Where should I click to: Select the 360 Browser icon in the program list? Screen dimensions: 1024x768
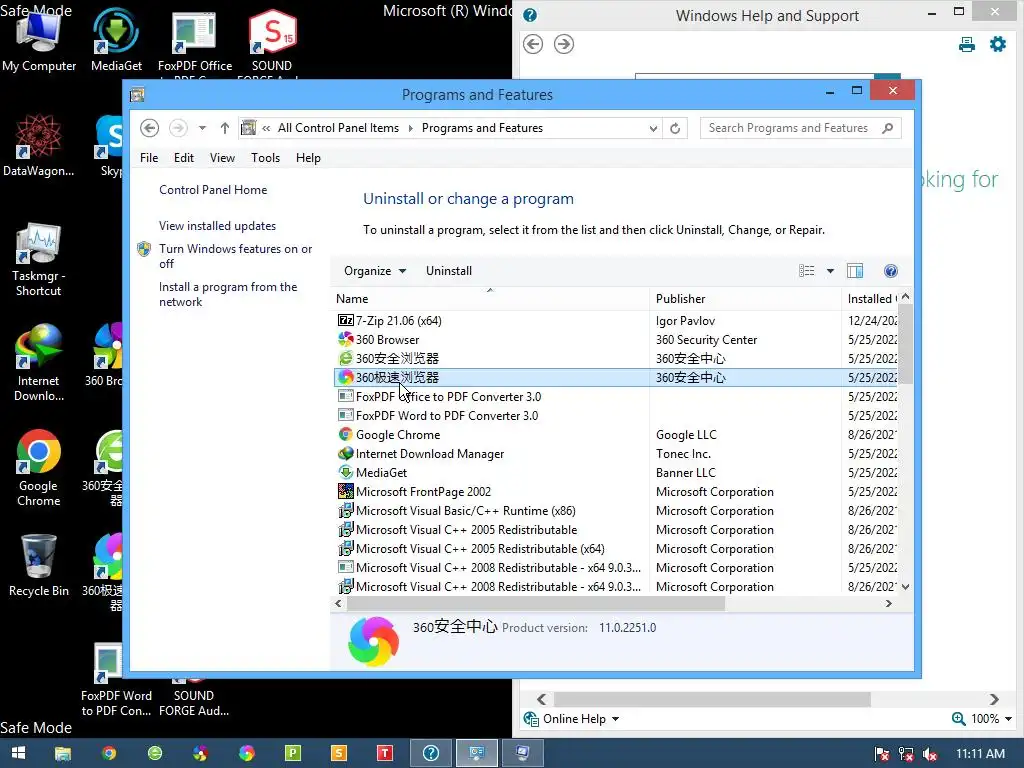point(345,340)
